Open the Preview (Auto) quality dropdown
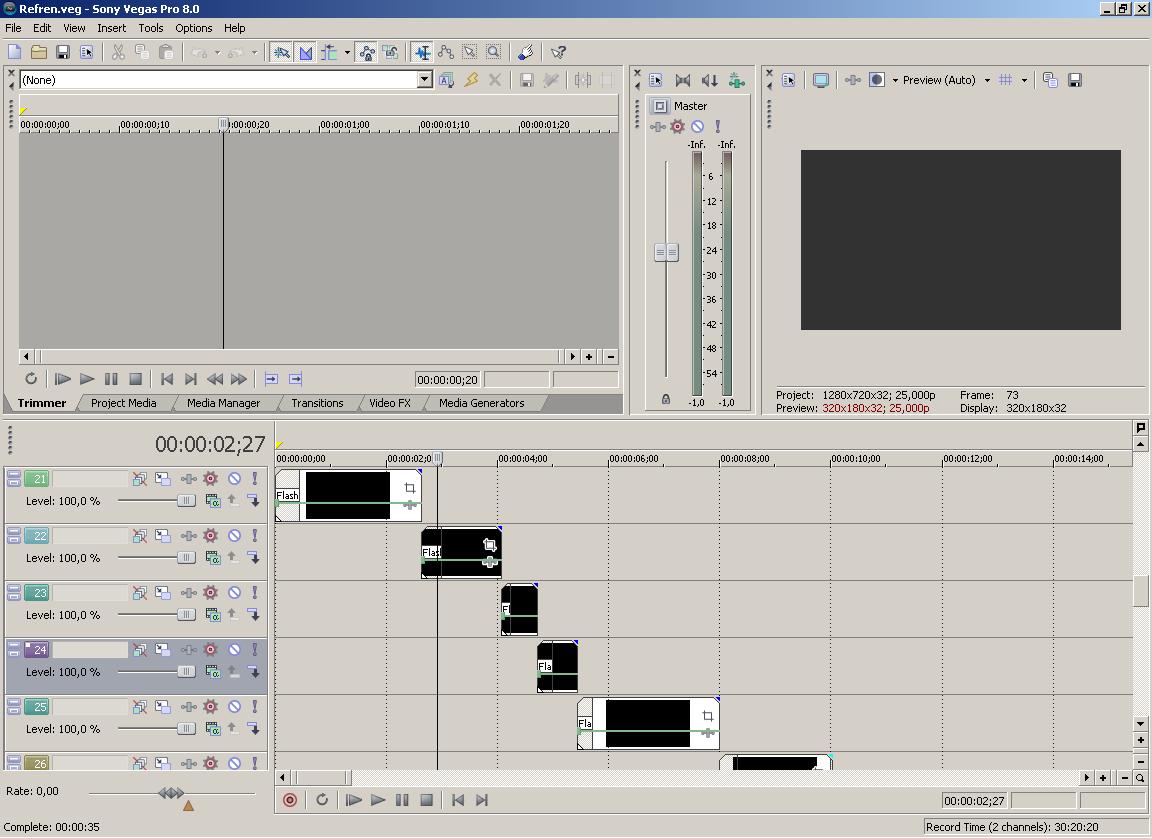This screenshot has height=839, width=1152. [988, 80]
